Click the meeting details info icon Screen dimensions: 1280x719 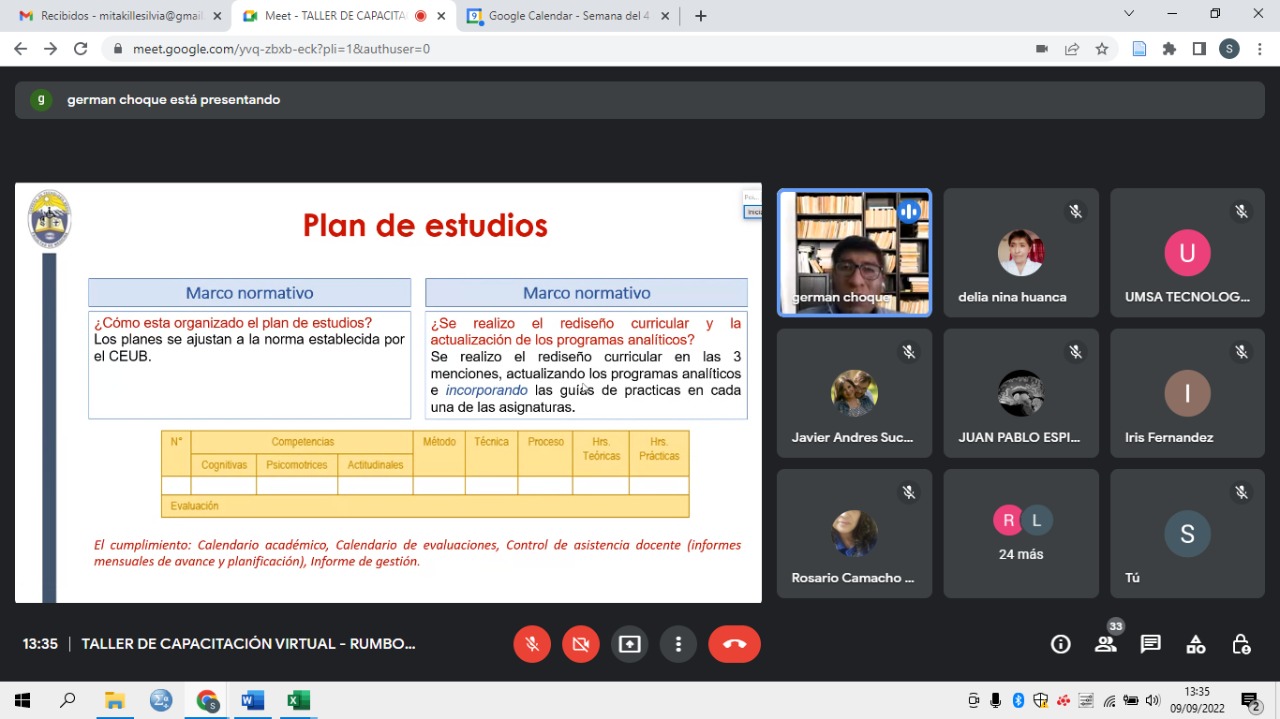1061,644
